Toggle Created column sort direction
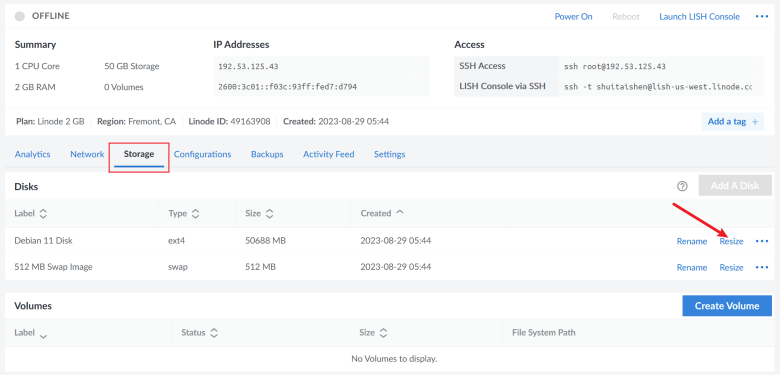This screenshot has height=375, width=780. click(399, 213)
